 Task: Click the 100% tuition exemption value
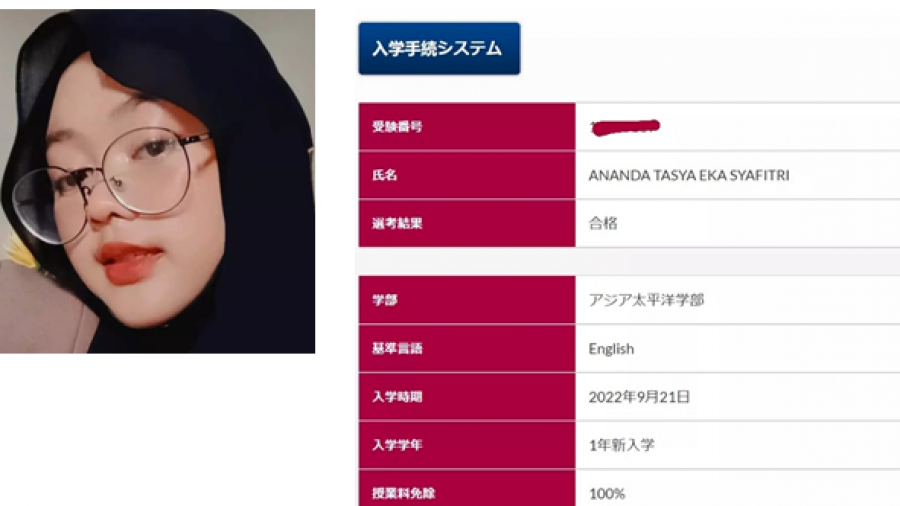click(x=607, y=493)
